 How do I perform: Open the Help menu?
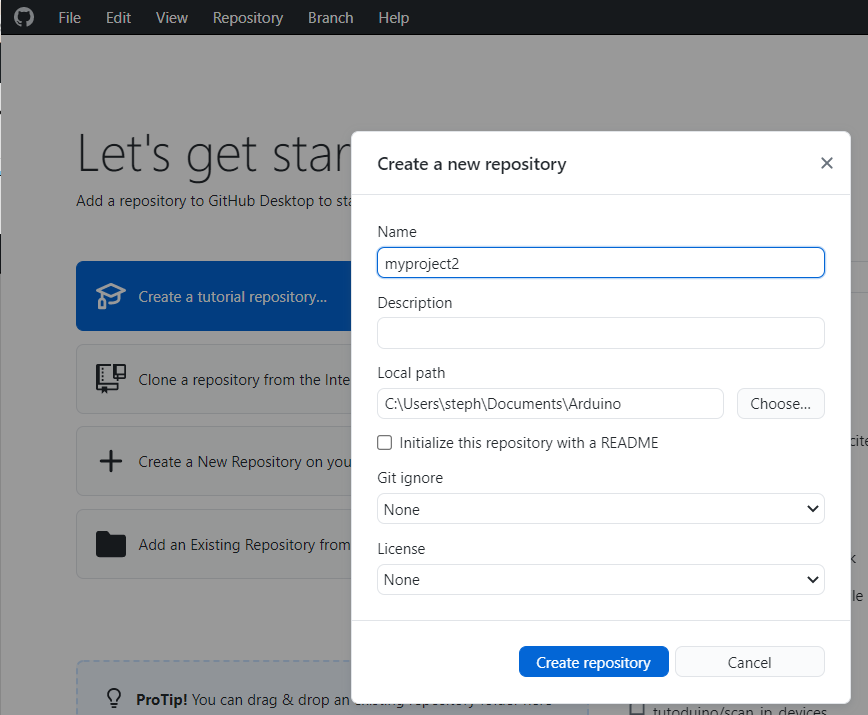[394, 18]
